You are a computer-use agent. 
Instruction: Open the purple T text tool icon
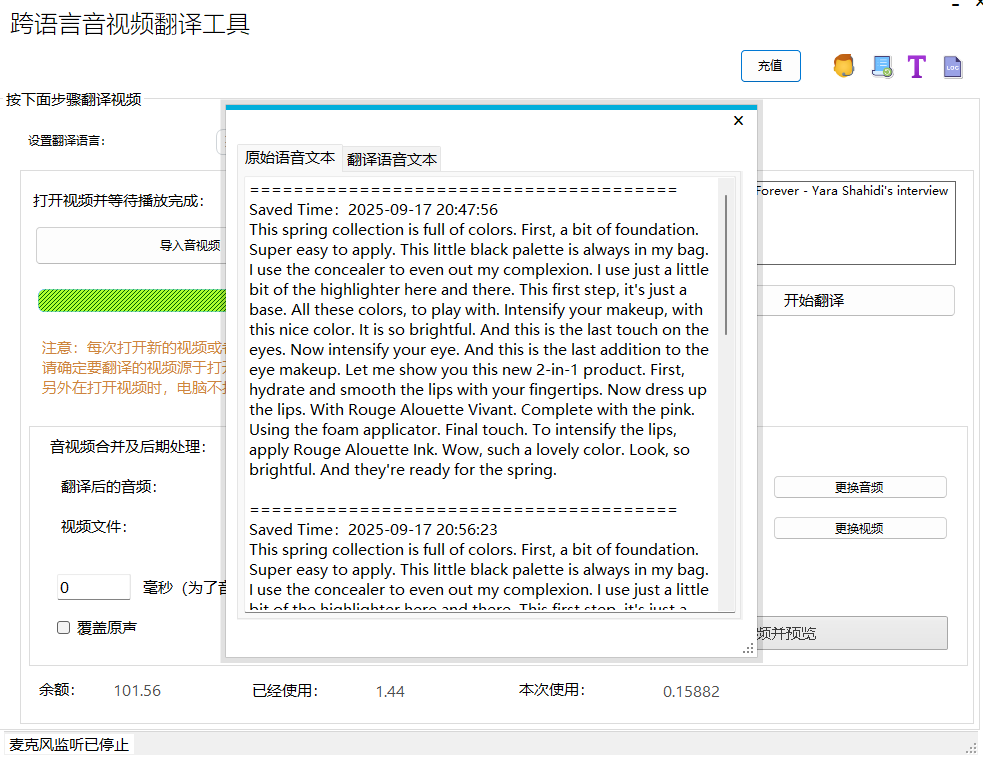point(917,66)
